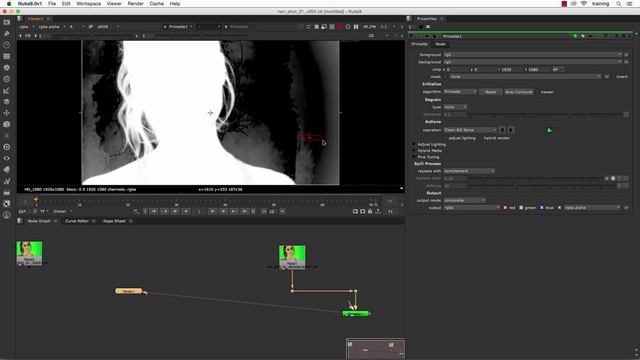Toggle the blue output channel checkbox
This screenshot has height=360, width=640.
[542, 208]
